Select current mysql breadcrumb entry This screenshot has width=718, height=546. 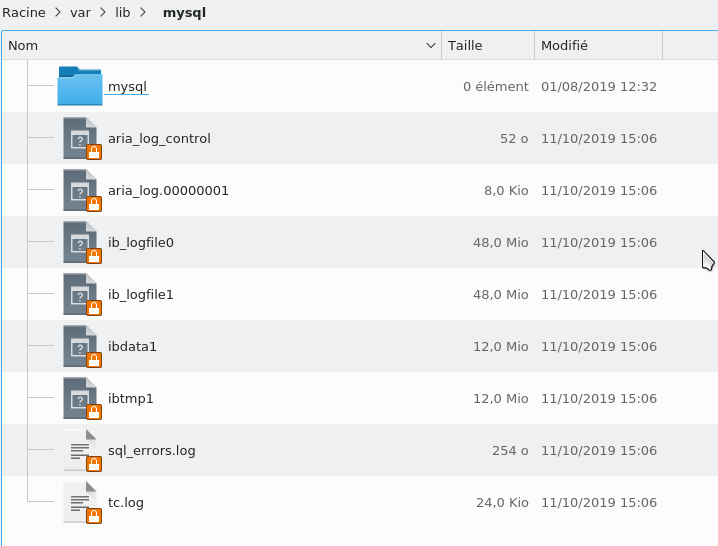point(185,13)
